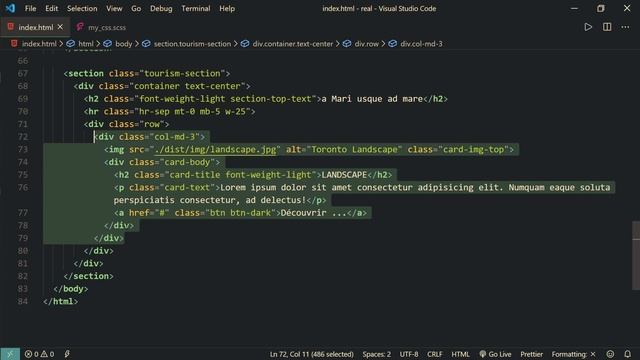Screen dimensions: 640x360
Task: Change indentation via Spaces: 2
Action: pos(376,354)
